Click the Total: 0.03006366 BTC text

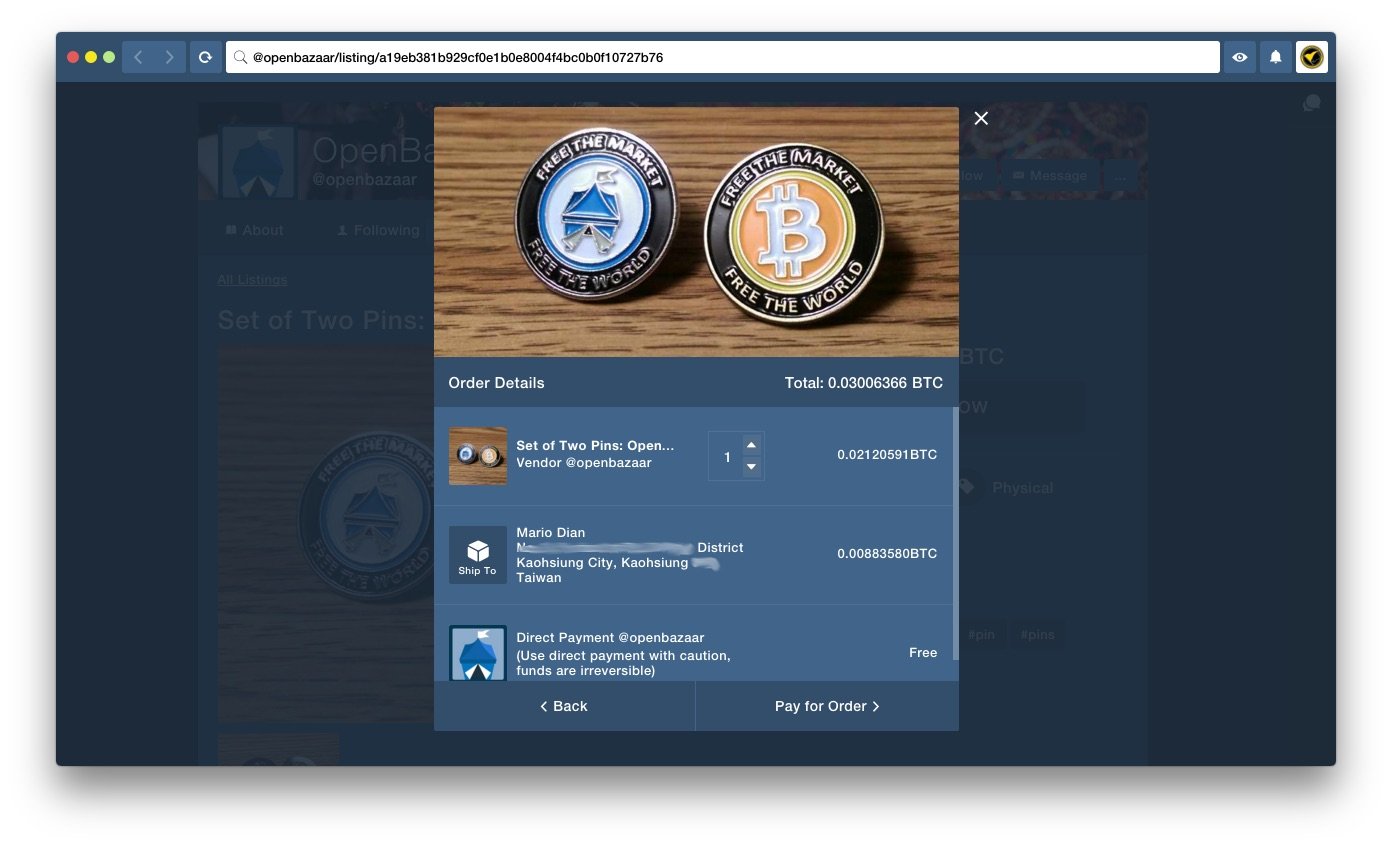click(864, 383)
